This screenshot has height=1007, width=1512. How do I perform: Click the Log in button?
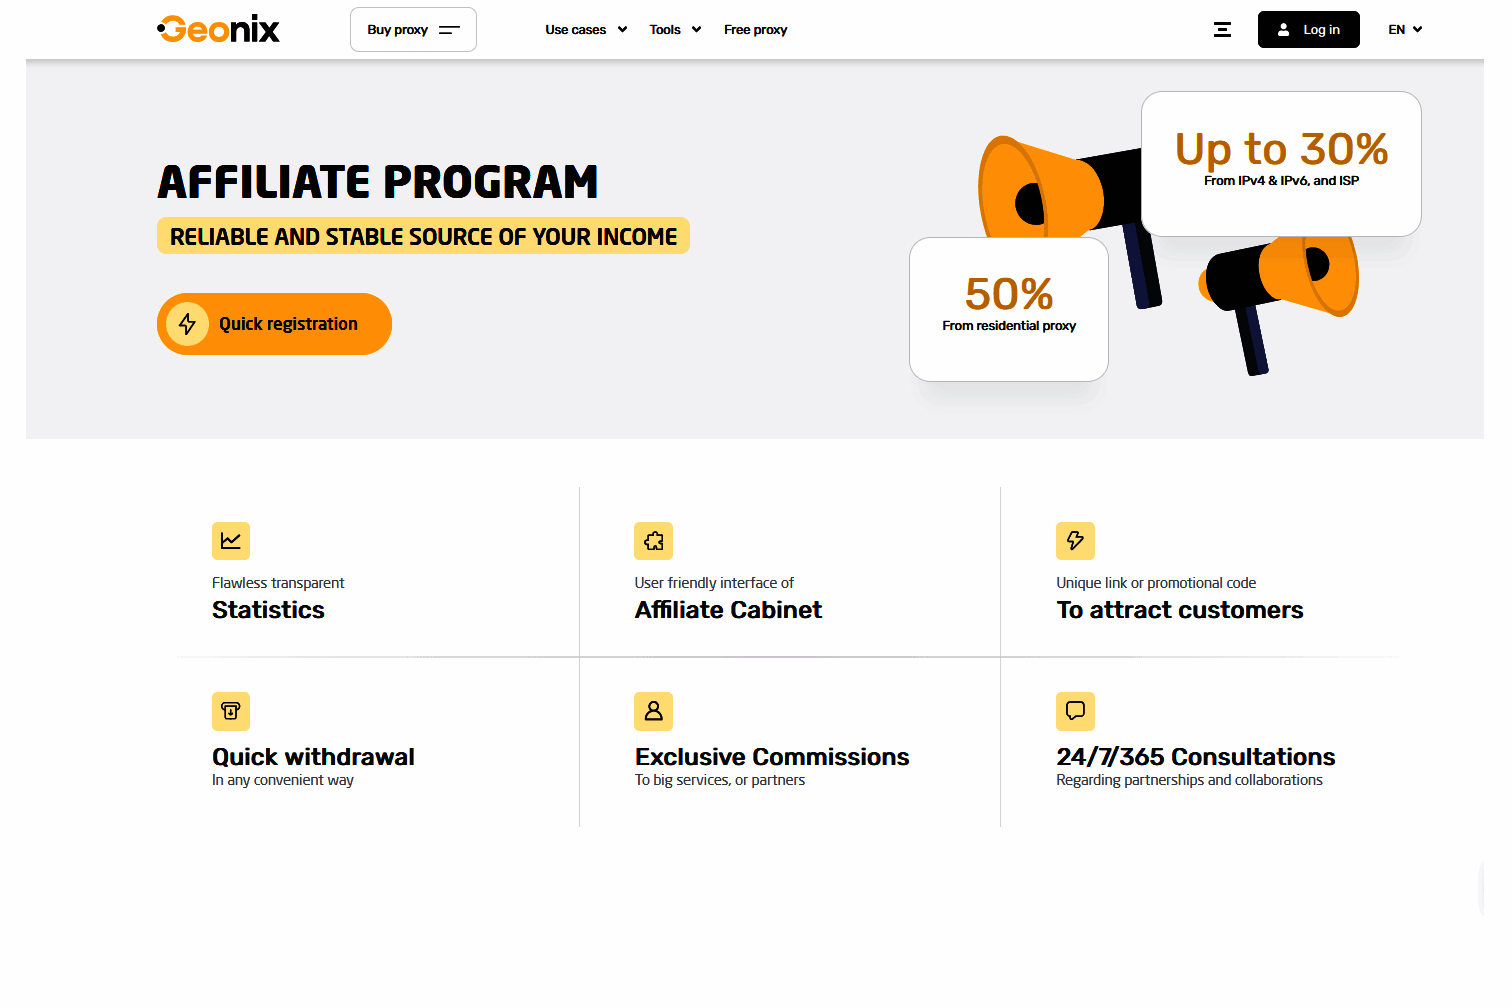[x=1308, y=30]
